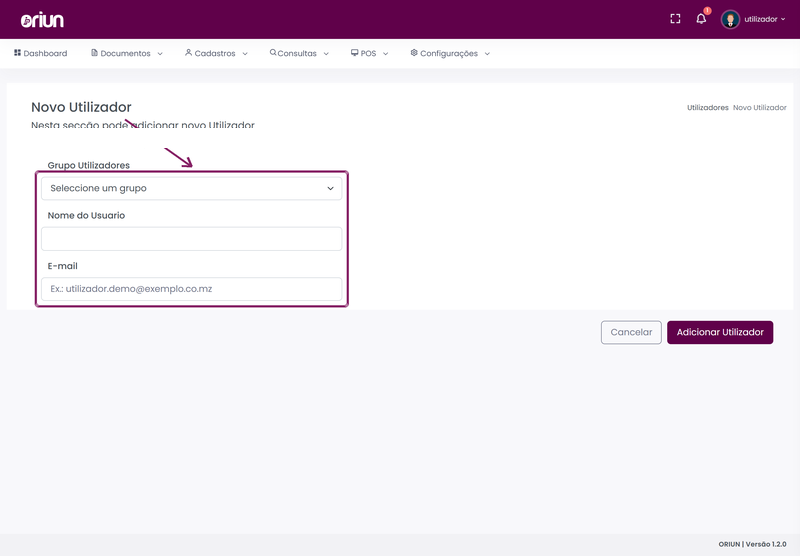This screenshot has width=800, height=556.
Task: Click the Dashboard grid icon
Action: [17, 53]
